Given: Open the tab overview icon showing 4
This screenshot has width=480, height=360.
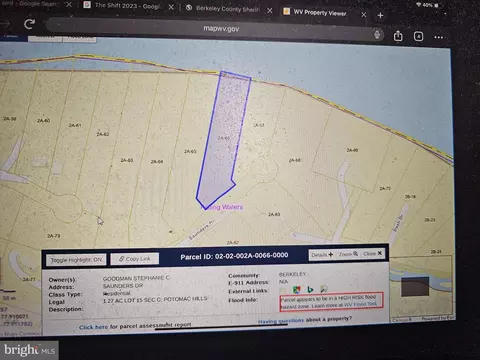Looking at the screenshot, I should (x=419, y=36).
